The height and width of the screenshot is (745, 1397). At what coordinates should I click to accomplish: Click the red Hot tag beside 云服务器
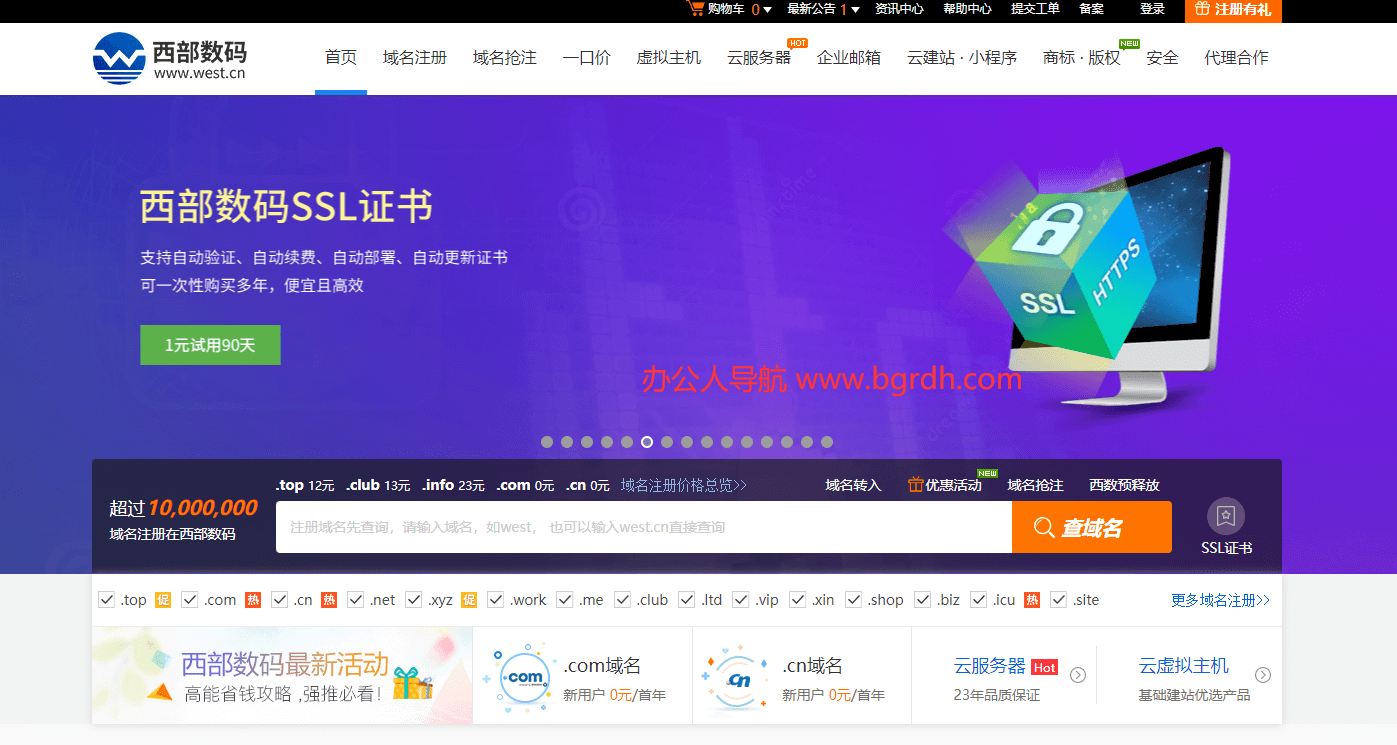tap(1044, 667)
